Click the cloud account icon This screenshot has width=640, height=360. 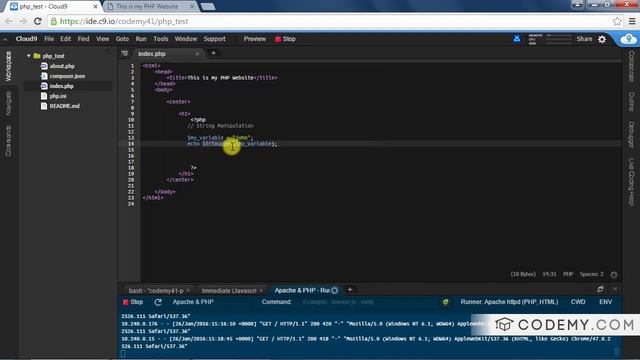(628, 39)
